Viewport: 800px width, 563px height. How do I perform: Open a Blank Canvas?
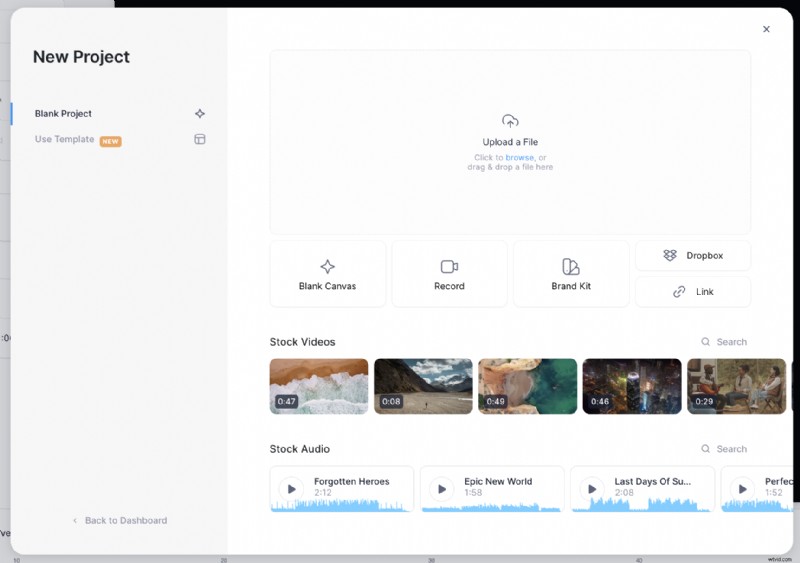(328, 274)
